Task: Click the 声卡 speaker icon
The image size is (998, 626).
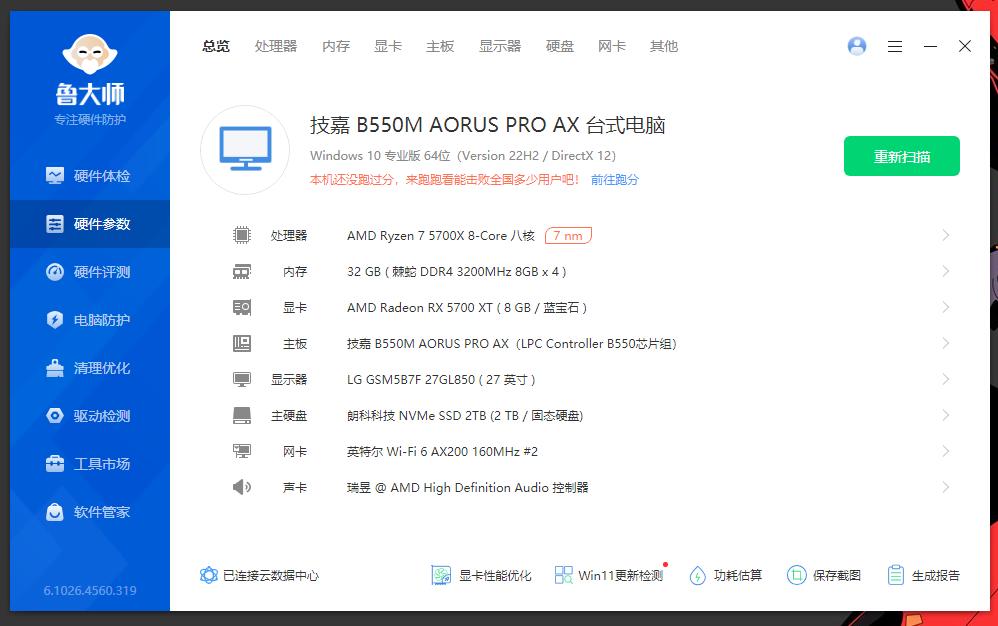Action: click(x=242, y=487)
